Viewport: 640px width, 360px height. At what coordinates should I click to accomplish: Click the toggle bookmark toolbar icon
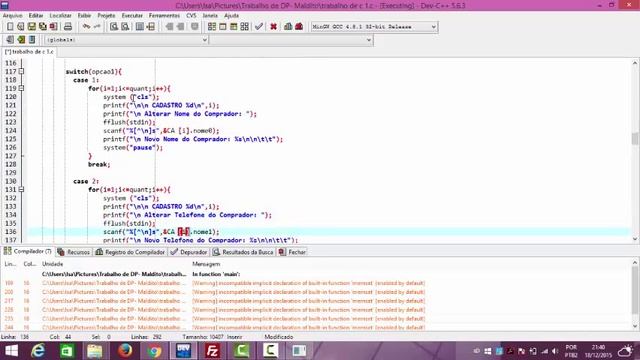32,40
